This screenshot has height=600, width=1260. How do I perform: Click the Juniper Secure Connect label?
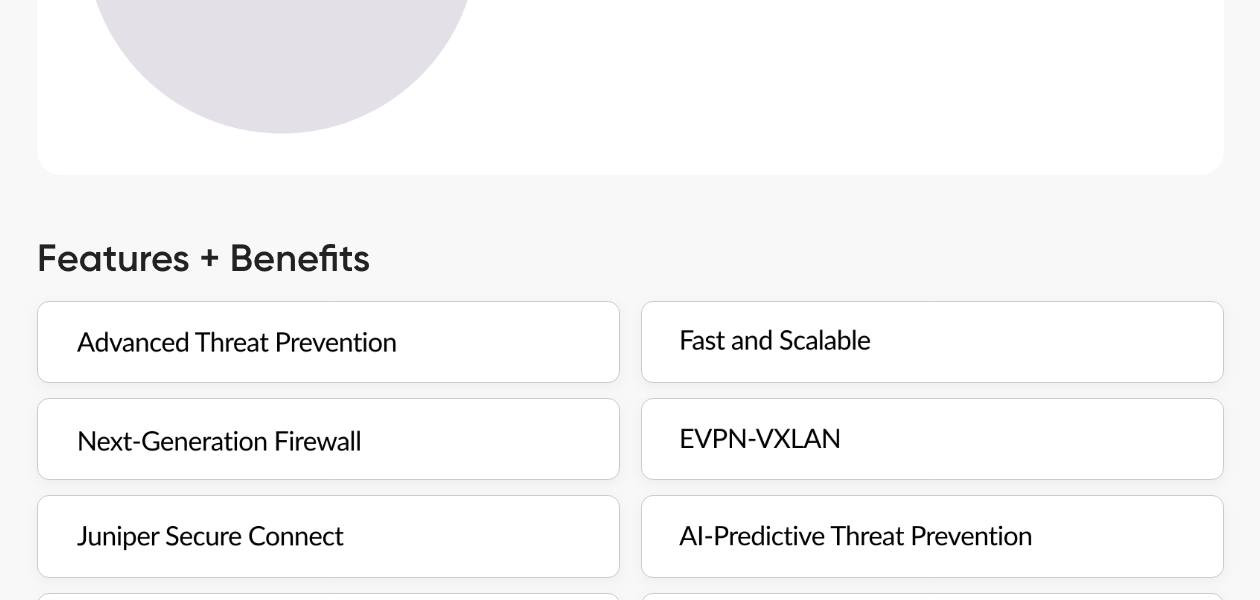pyautogui.click(x=210, y=536)
